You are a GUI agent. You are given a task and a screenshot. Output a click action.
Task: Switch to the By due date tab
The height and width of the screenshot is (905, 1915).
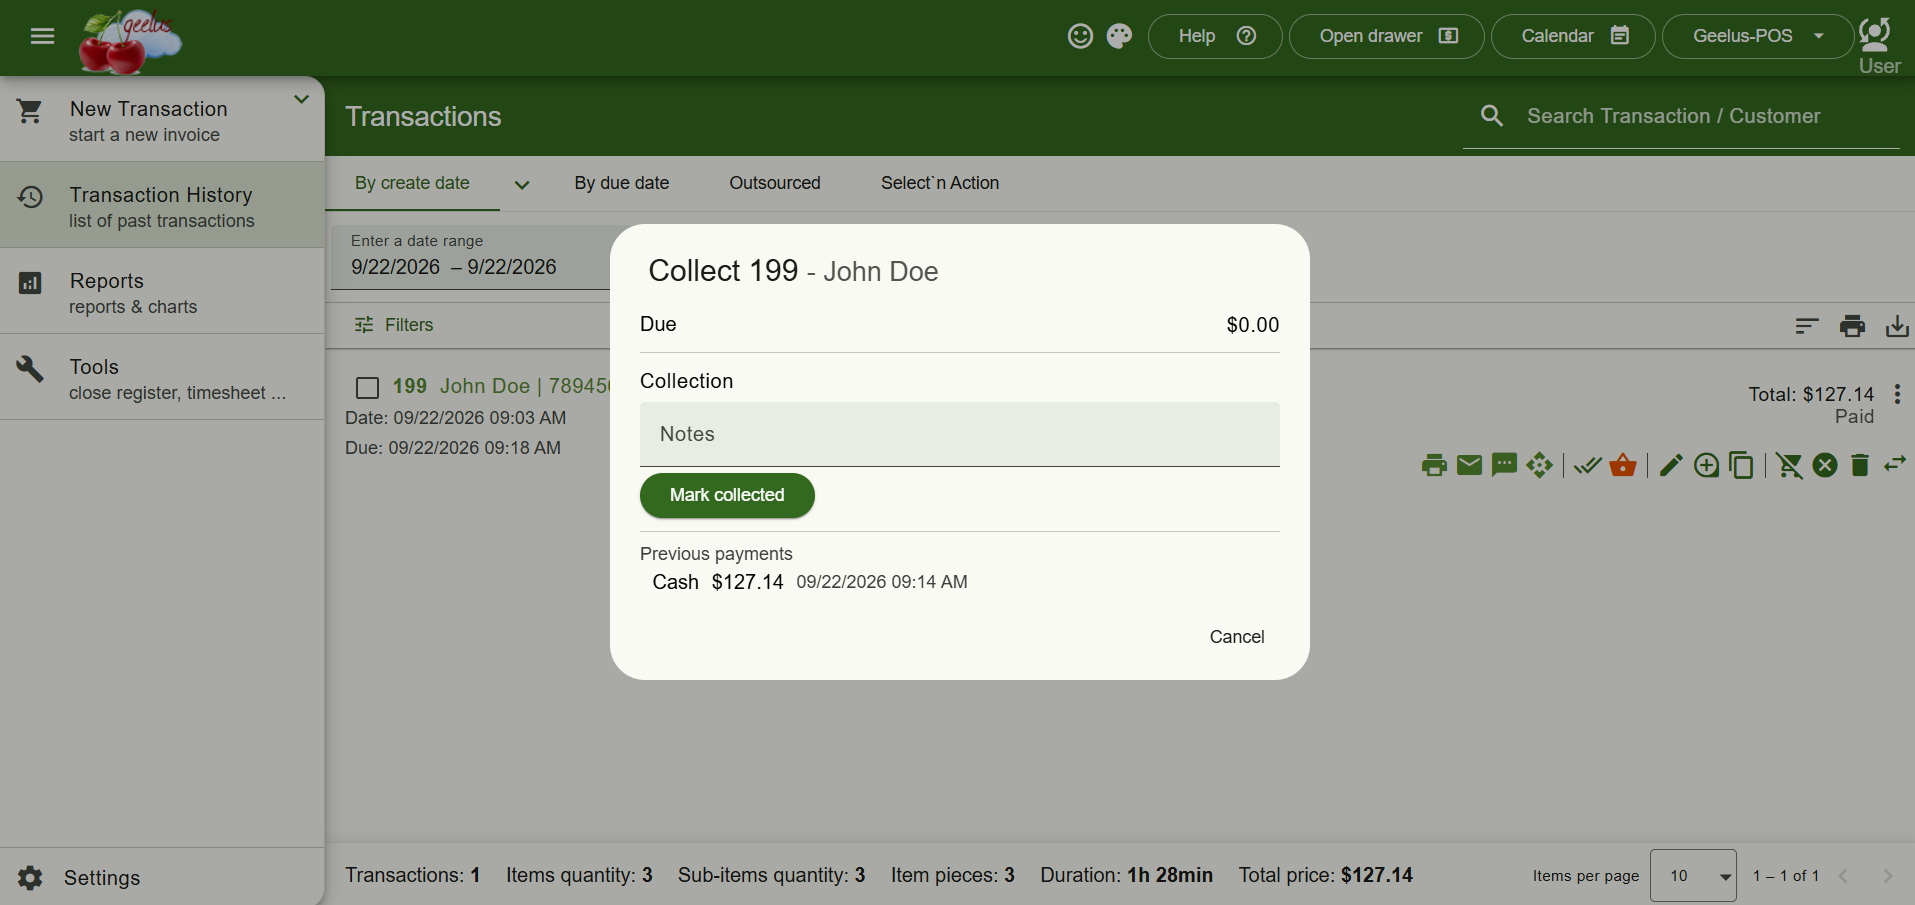coord(622,183)
